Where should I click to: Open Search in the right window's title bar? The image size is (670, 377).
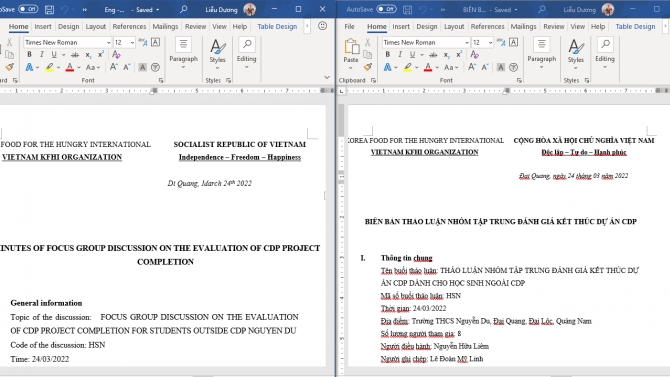[x=542, y=9]
